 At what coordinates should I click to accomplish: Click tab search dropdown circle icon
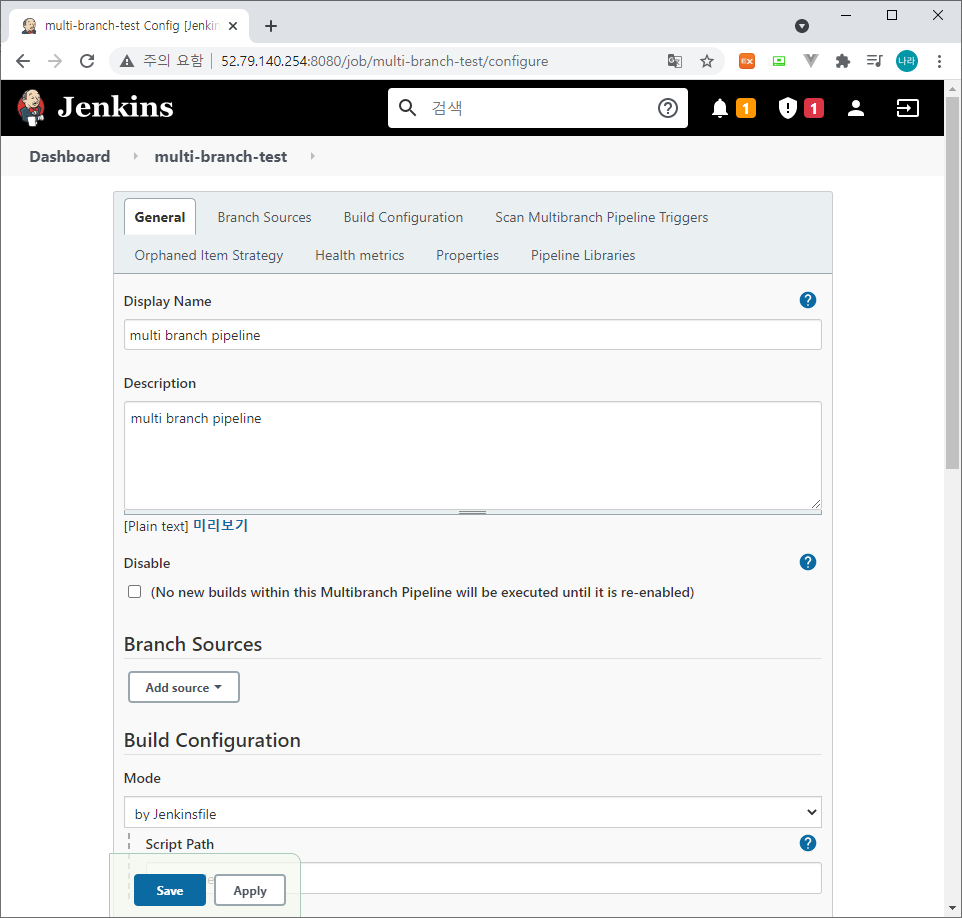pos(802,26)
